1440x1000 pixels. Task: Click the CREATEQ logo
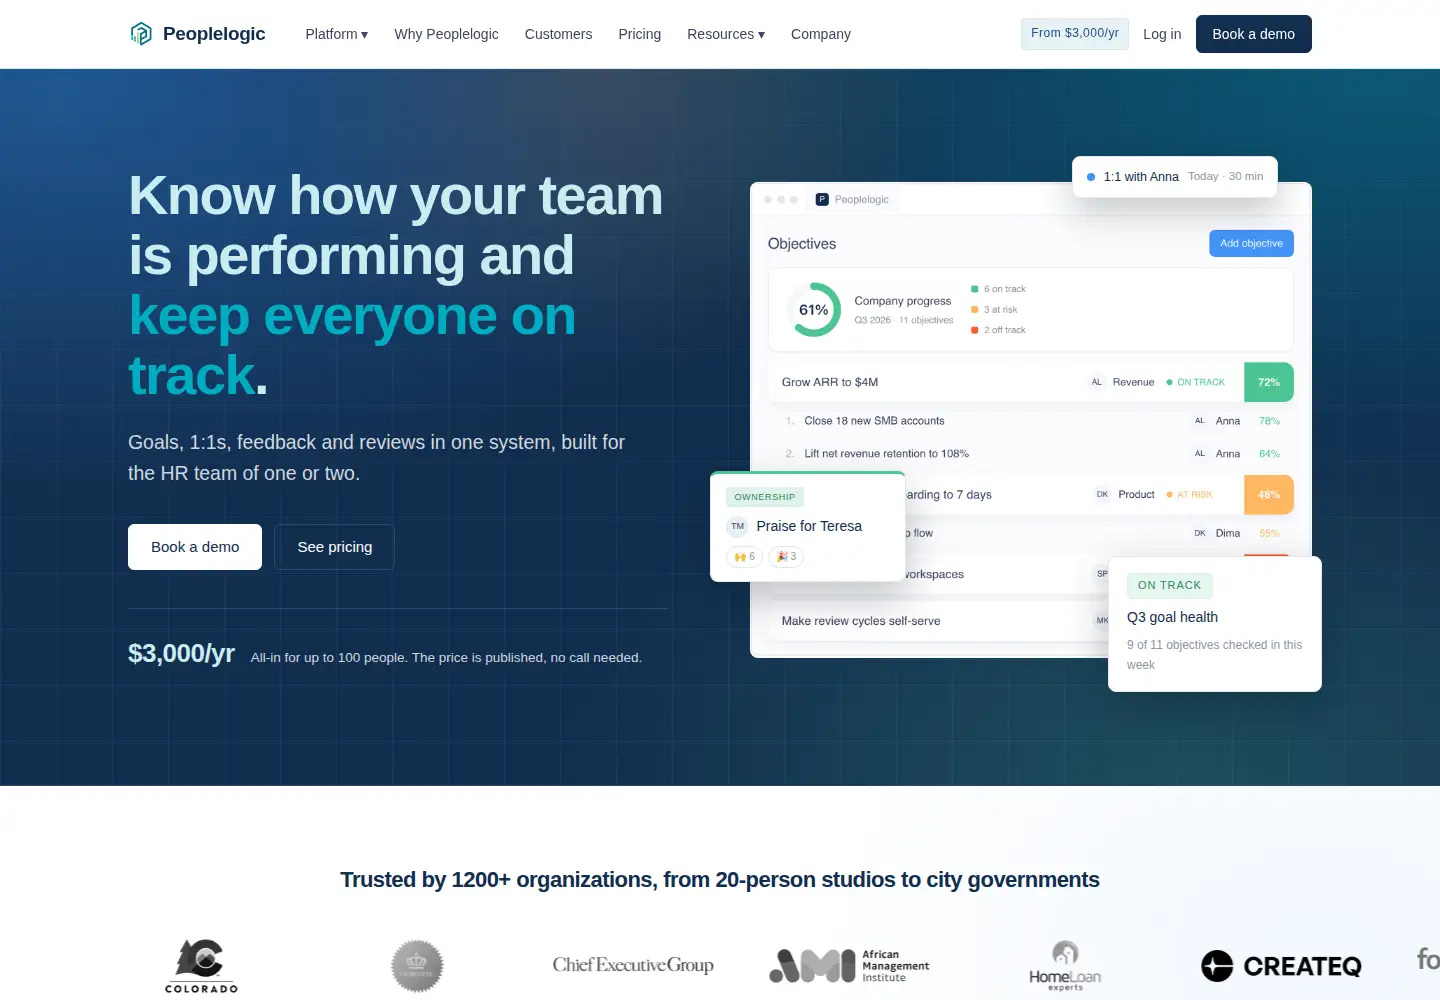coord(1281,966)
